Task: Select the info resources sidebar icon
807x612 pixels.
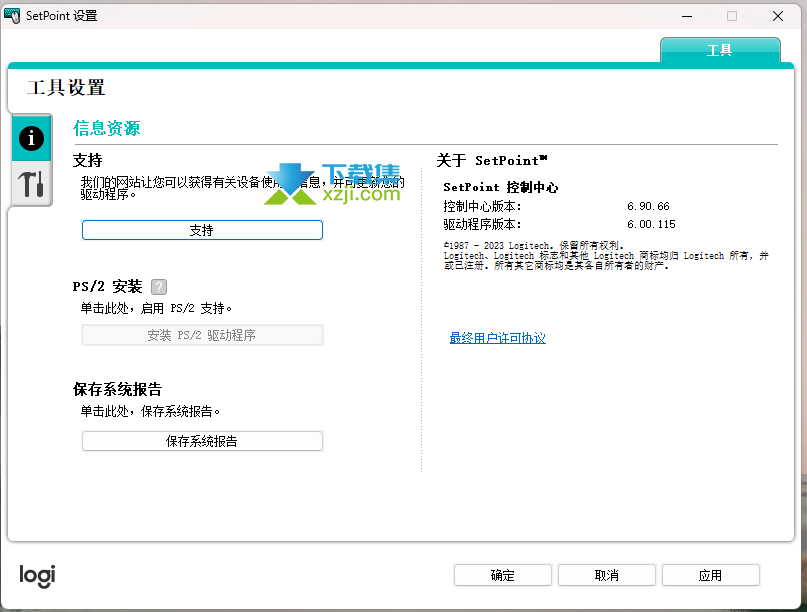Action: pyautogui.click(x=31, y=138)
